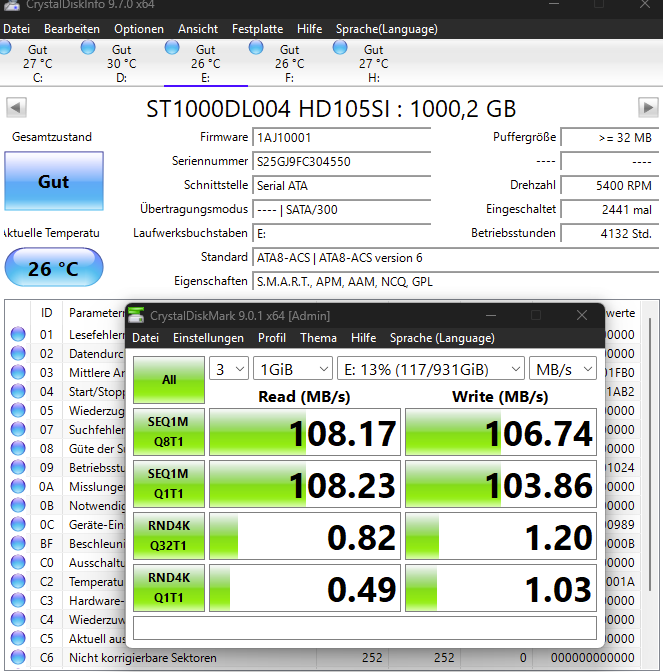The image size is (663, 672).
Task: Click blue status dot for attribute 0C
Action: [x=18, y=524]
